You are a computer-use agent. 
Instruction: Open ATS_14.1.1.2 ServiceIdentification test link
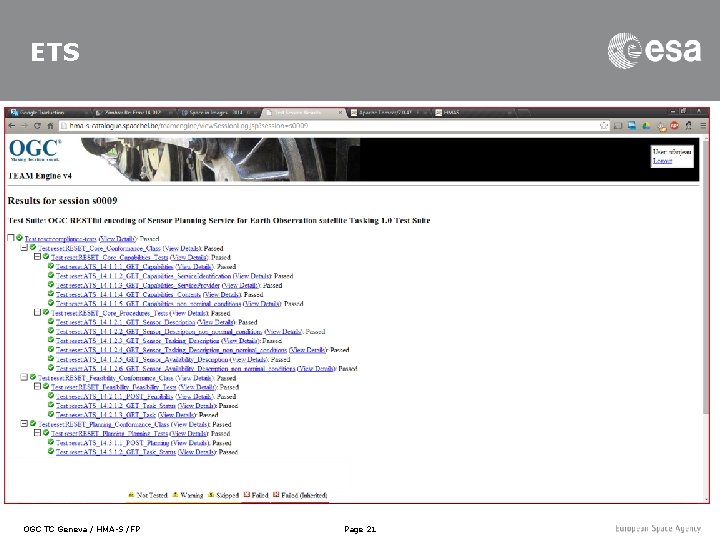click(x=143, y=276)
